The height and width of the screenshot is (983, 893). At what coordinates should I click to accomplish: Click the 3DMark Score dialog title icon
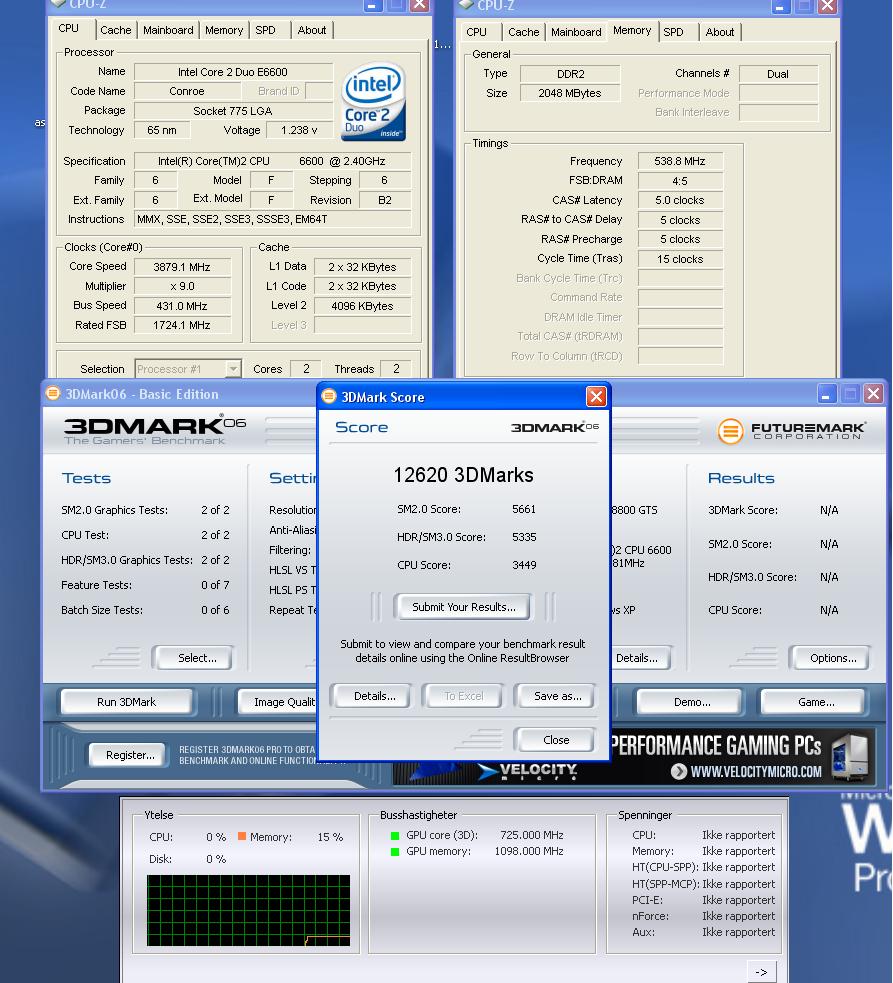pos(329,396)
